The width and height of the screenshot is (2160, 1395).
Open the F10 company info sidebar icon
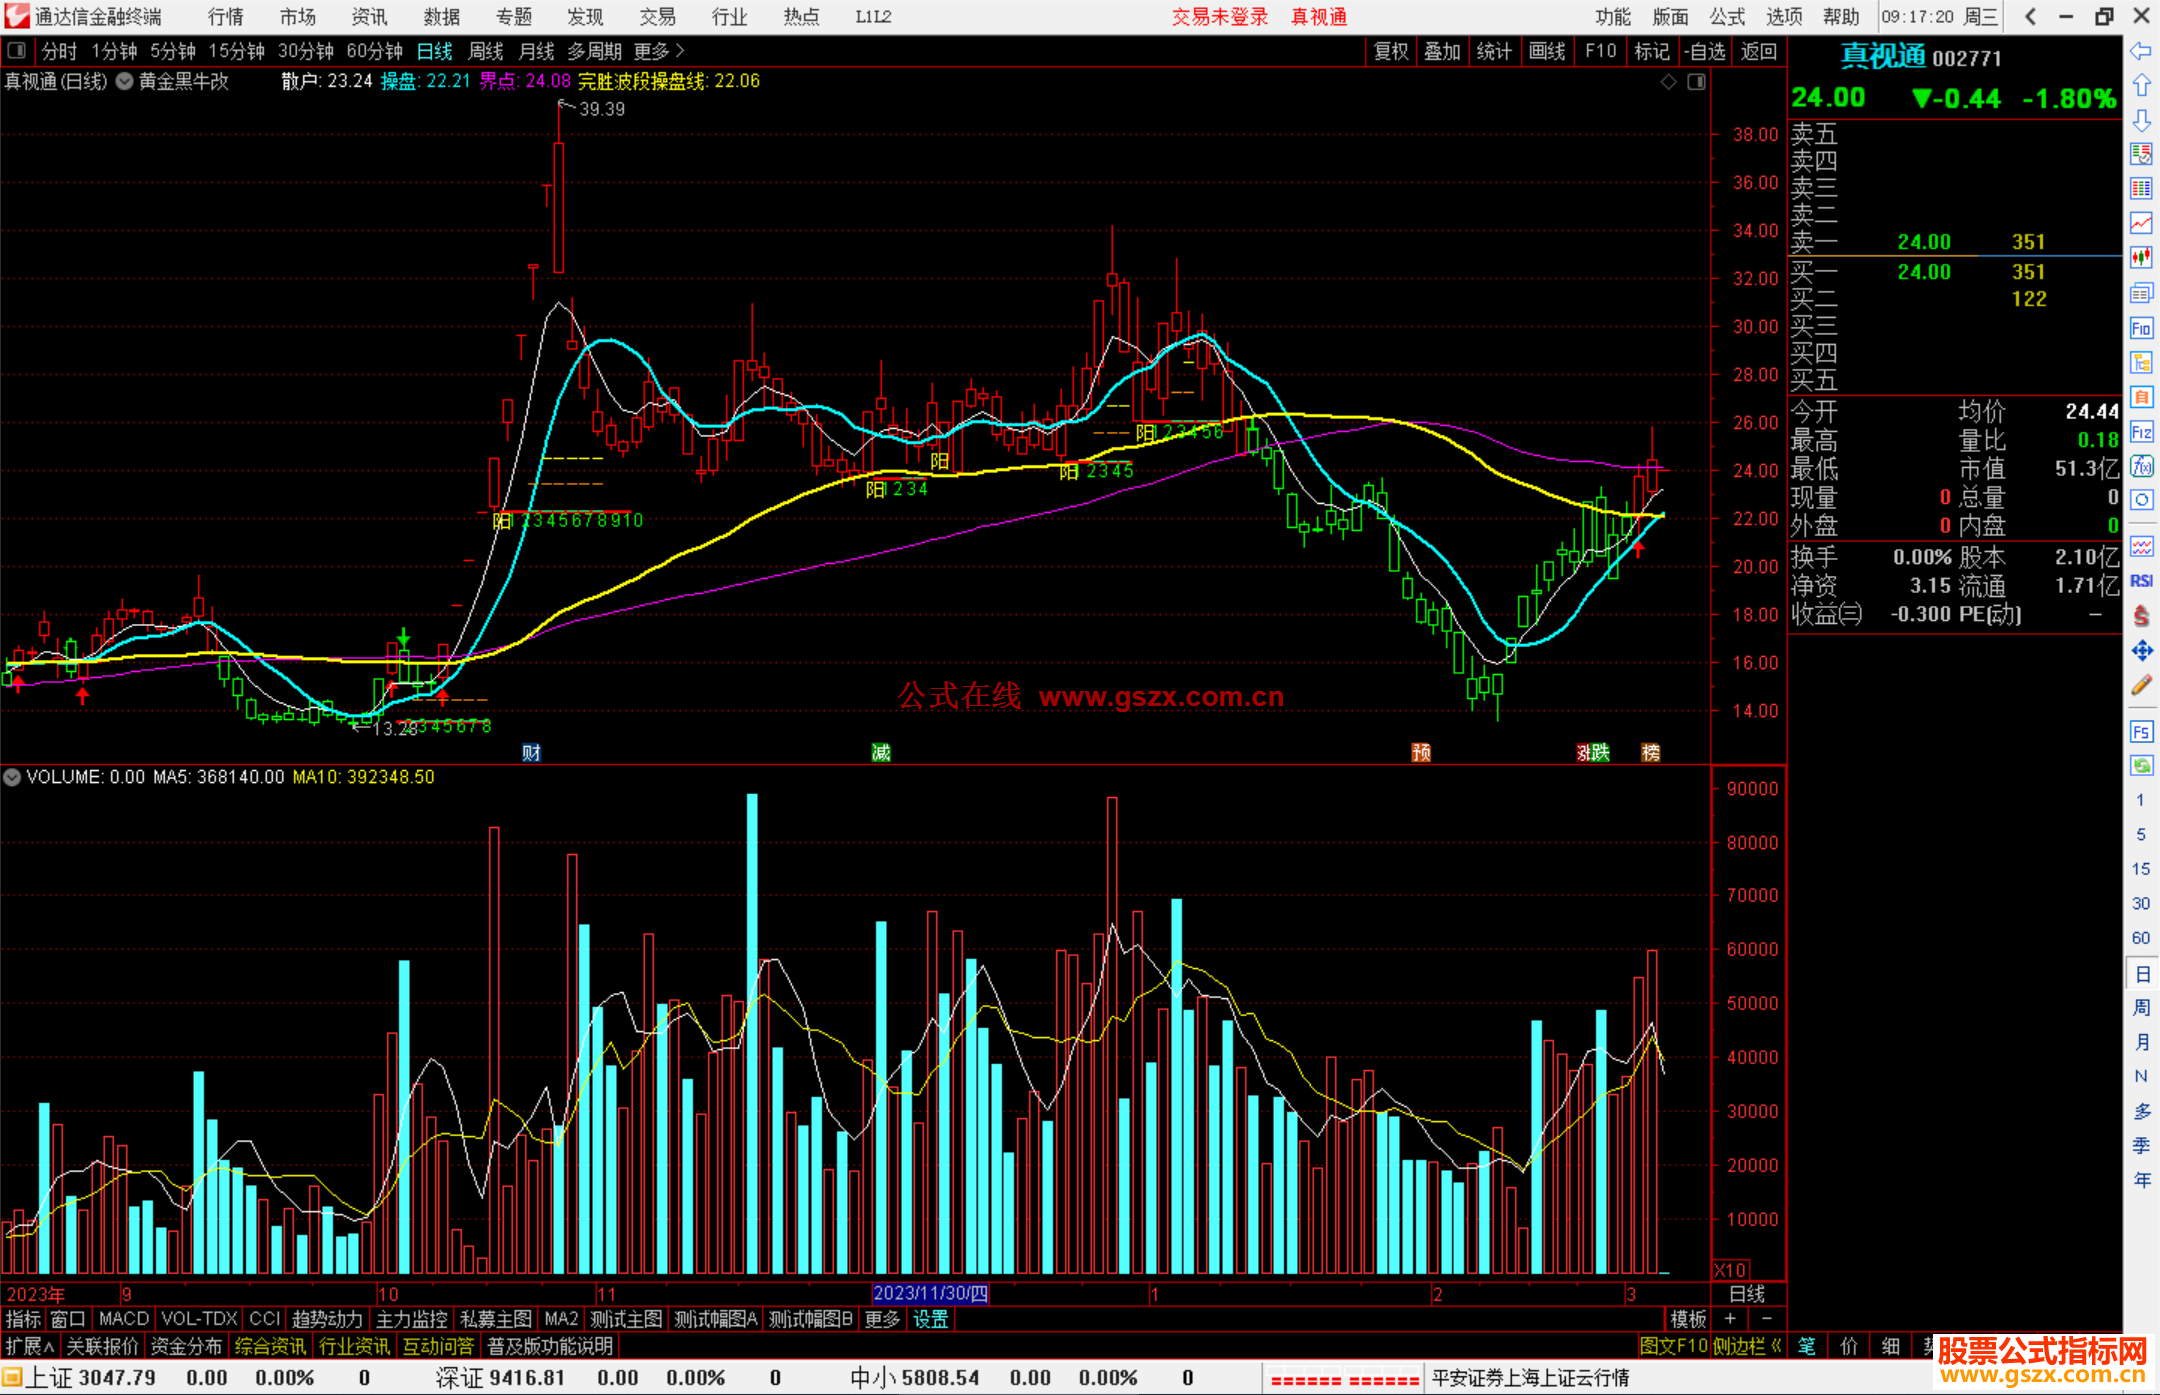point(2141,328)
